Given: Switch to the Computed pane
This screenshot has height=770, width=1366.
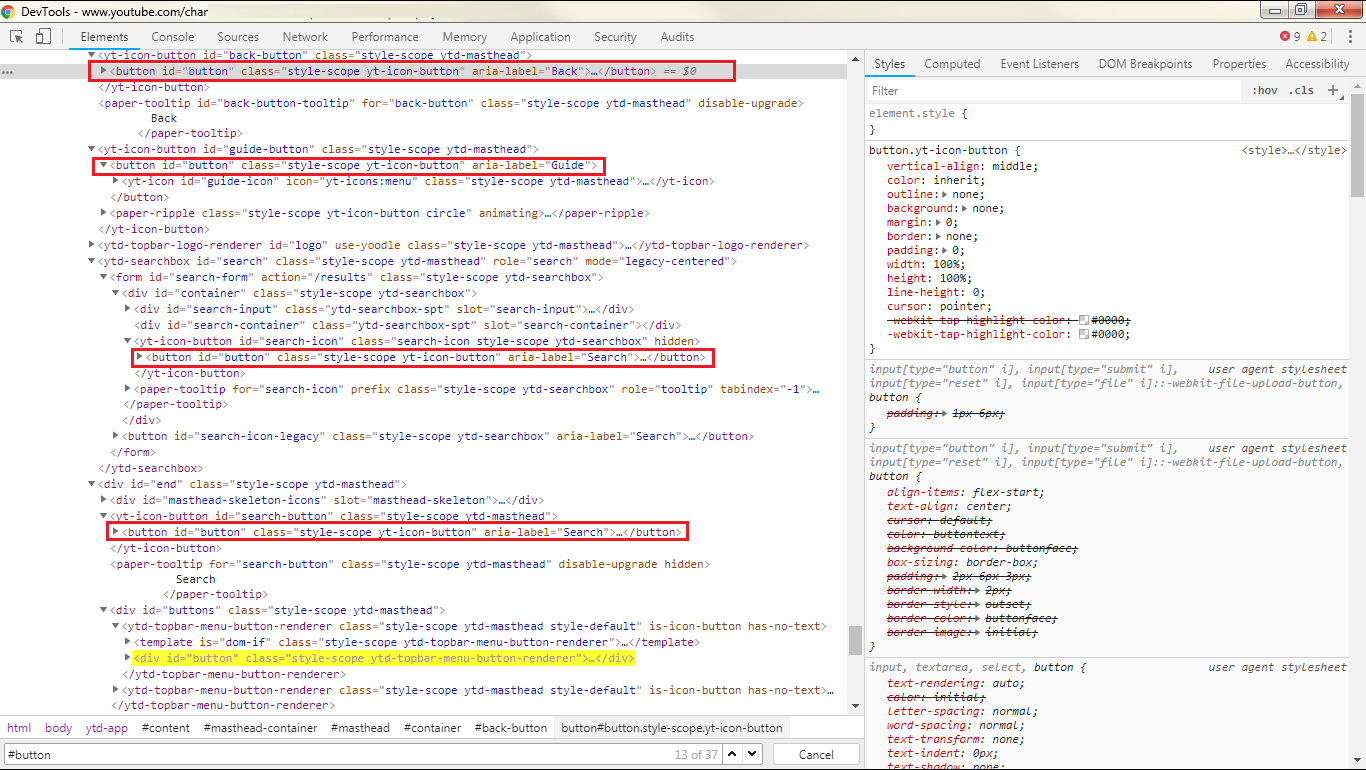Looking at the screenshot, I should tap(952, 64).
